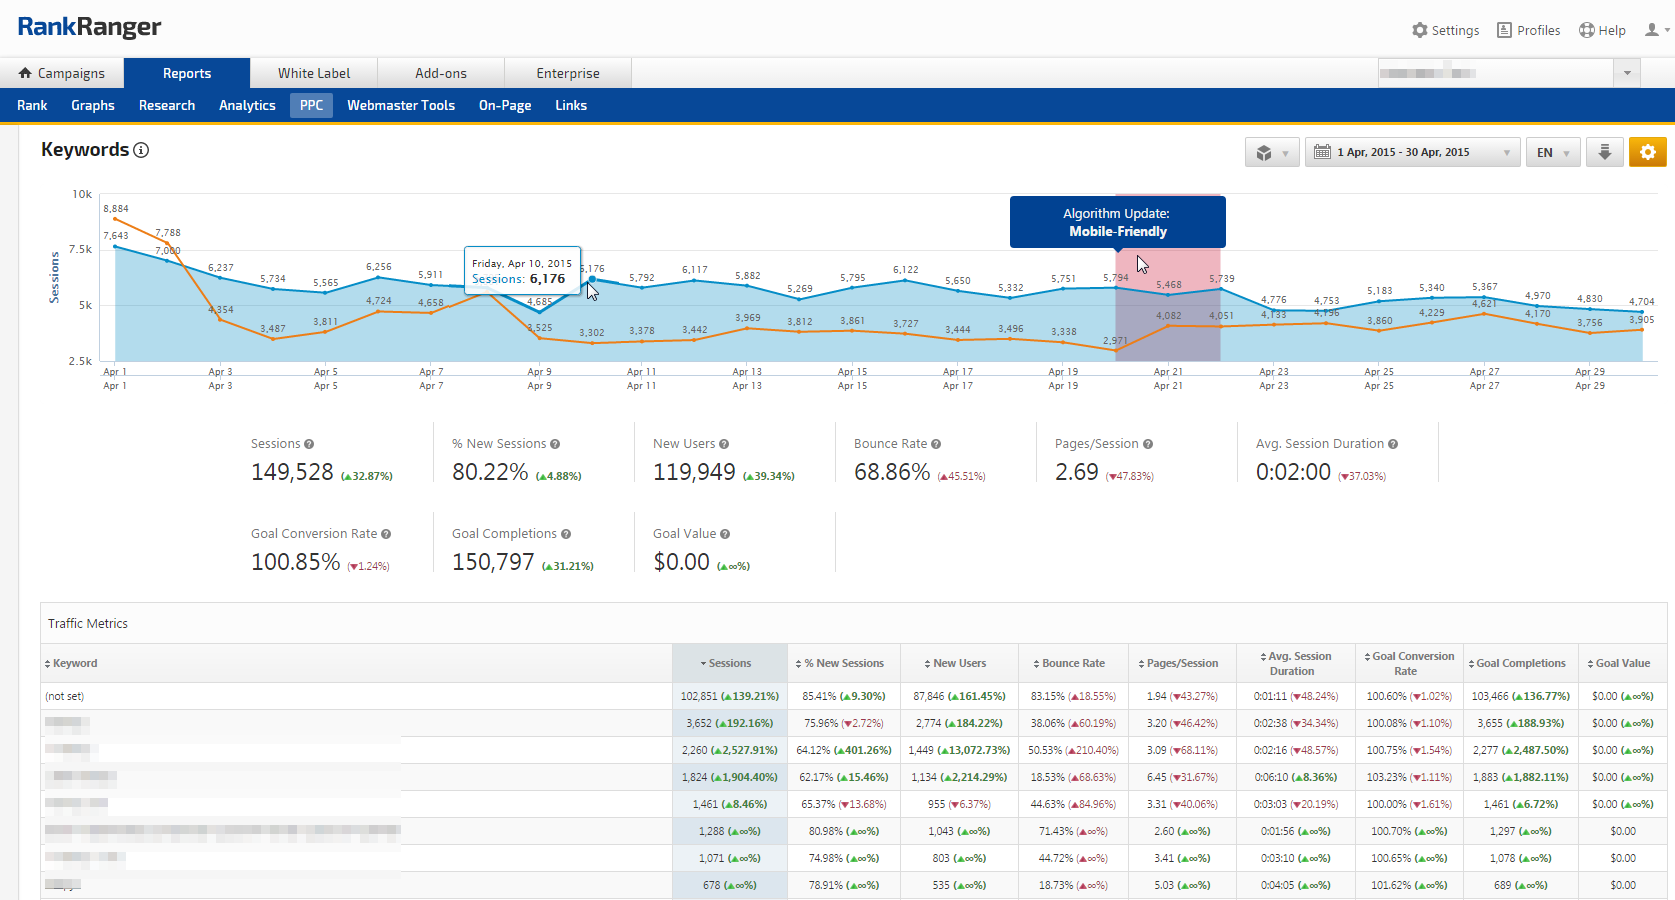Open the Profiles link

point(1528,30)
